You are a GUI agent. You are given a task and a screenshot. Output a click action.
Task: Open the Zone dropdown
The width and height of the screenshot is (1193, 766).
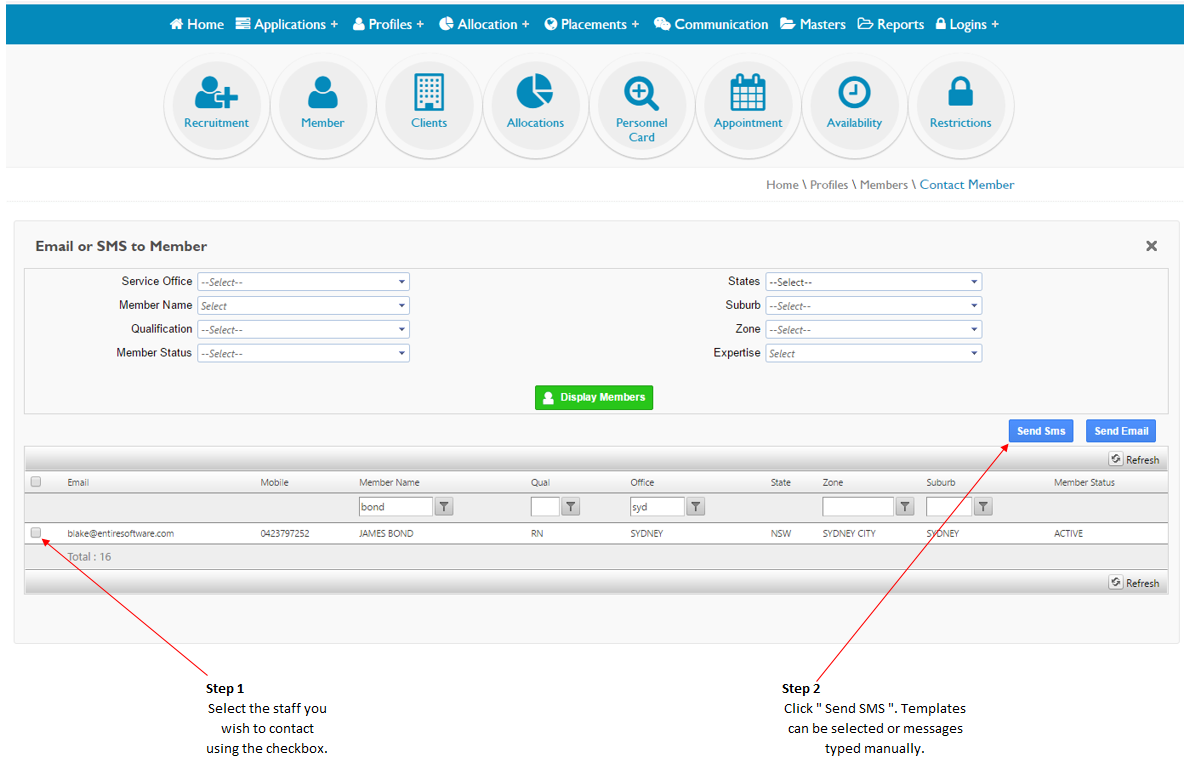coord(873,329)
